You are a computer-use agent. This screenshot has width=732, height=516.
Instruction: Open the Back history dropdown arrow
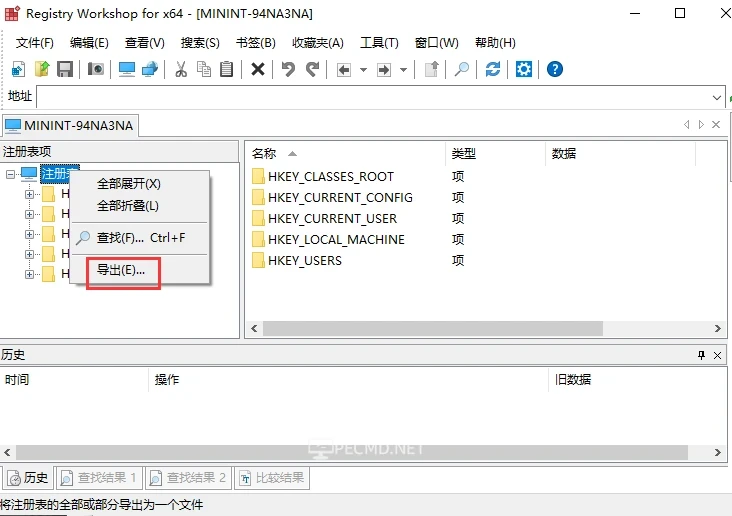pyautogui.click(x=363, y=70)
